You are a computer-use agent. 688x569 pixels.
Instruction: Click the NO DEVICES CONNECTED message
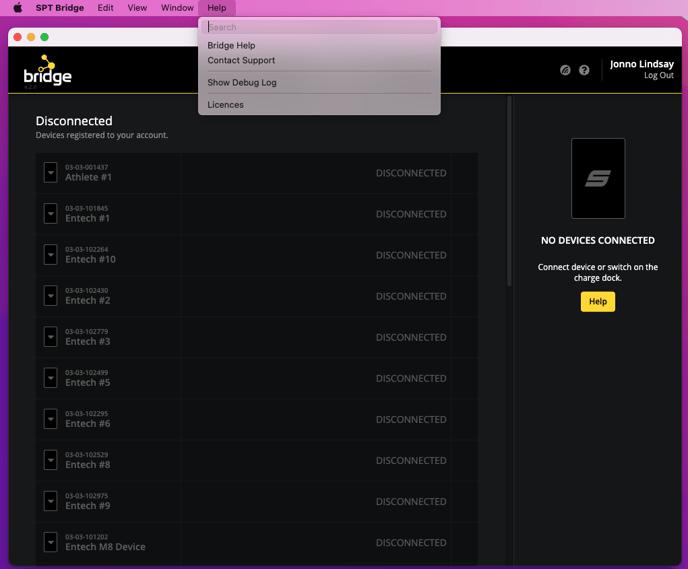598,240
